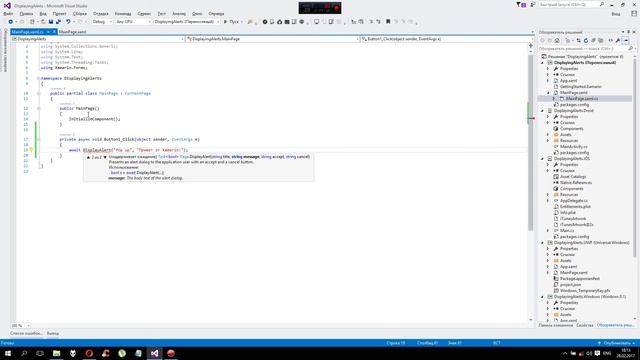
Task: Open the Панель элементов tab
Action: point(556,325)
